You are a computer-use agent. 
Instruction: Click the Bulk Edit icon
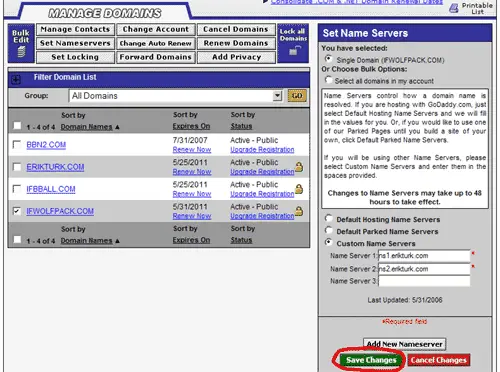[x=21, y=52]
